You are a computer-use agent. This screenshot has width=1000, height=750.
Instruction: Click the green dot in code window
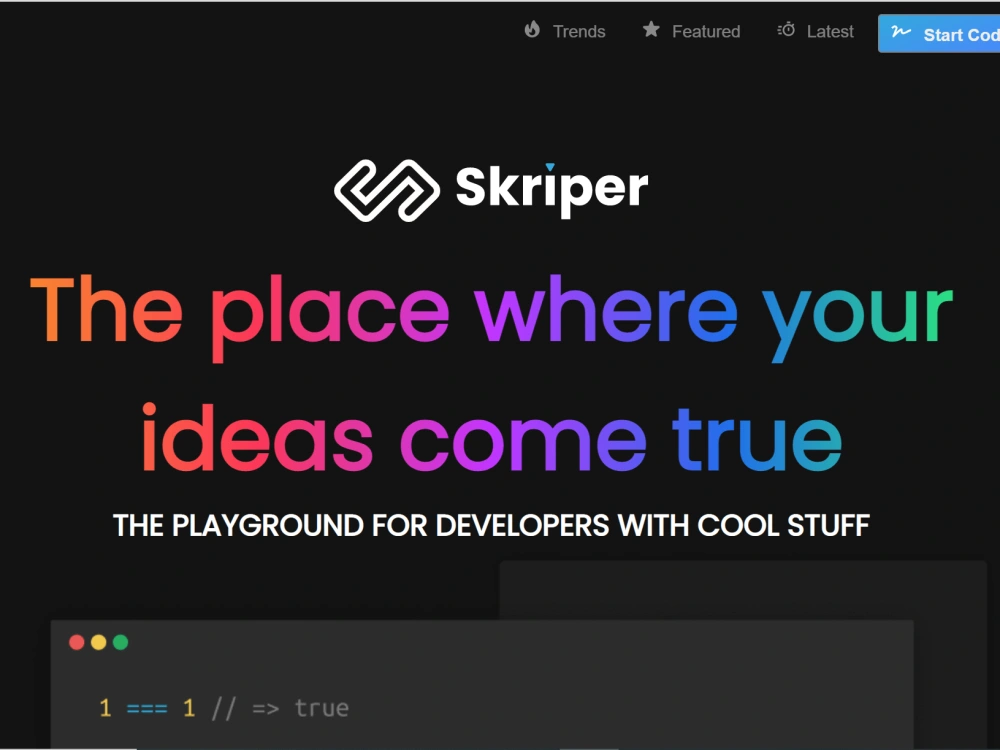point(121,642)
